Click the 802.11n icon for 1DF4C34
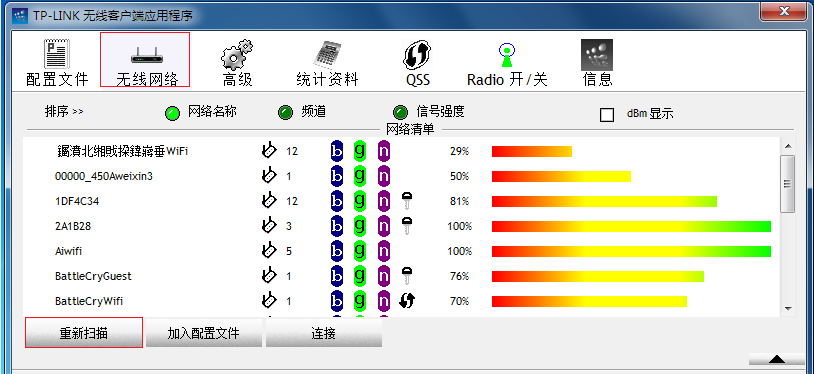The height and width of the screenshot is (374, 814). (384, 201)
